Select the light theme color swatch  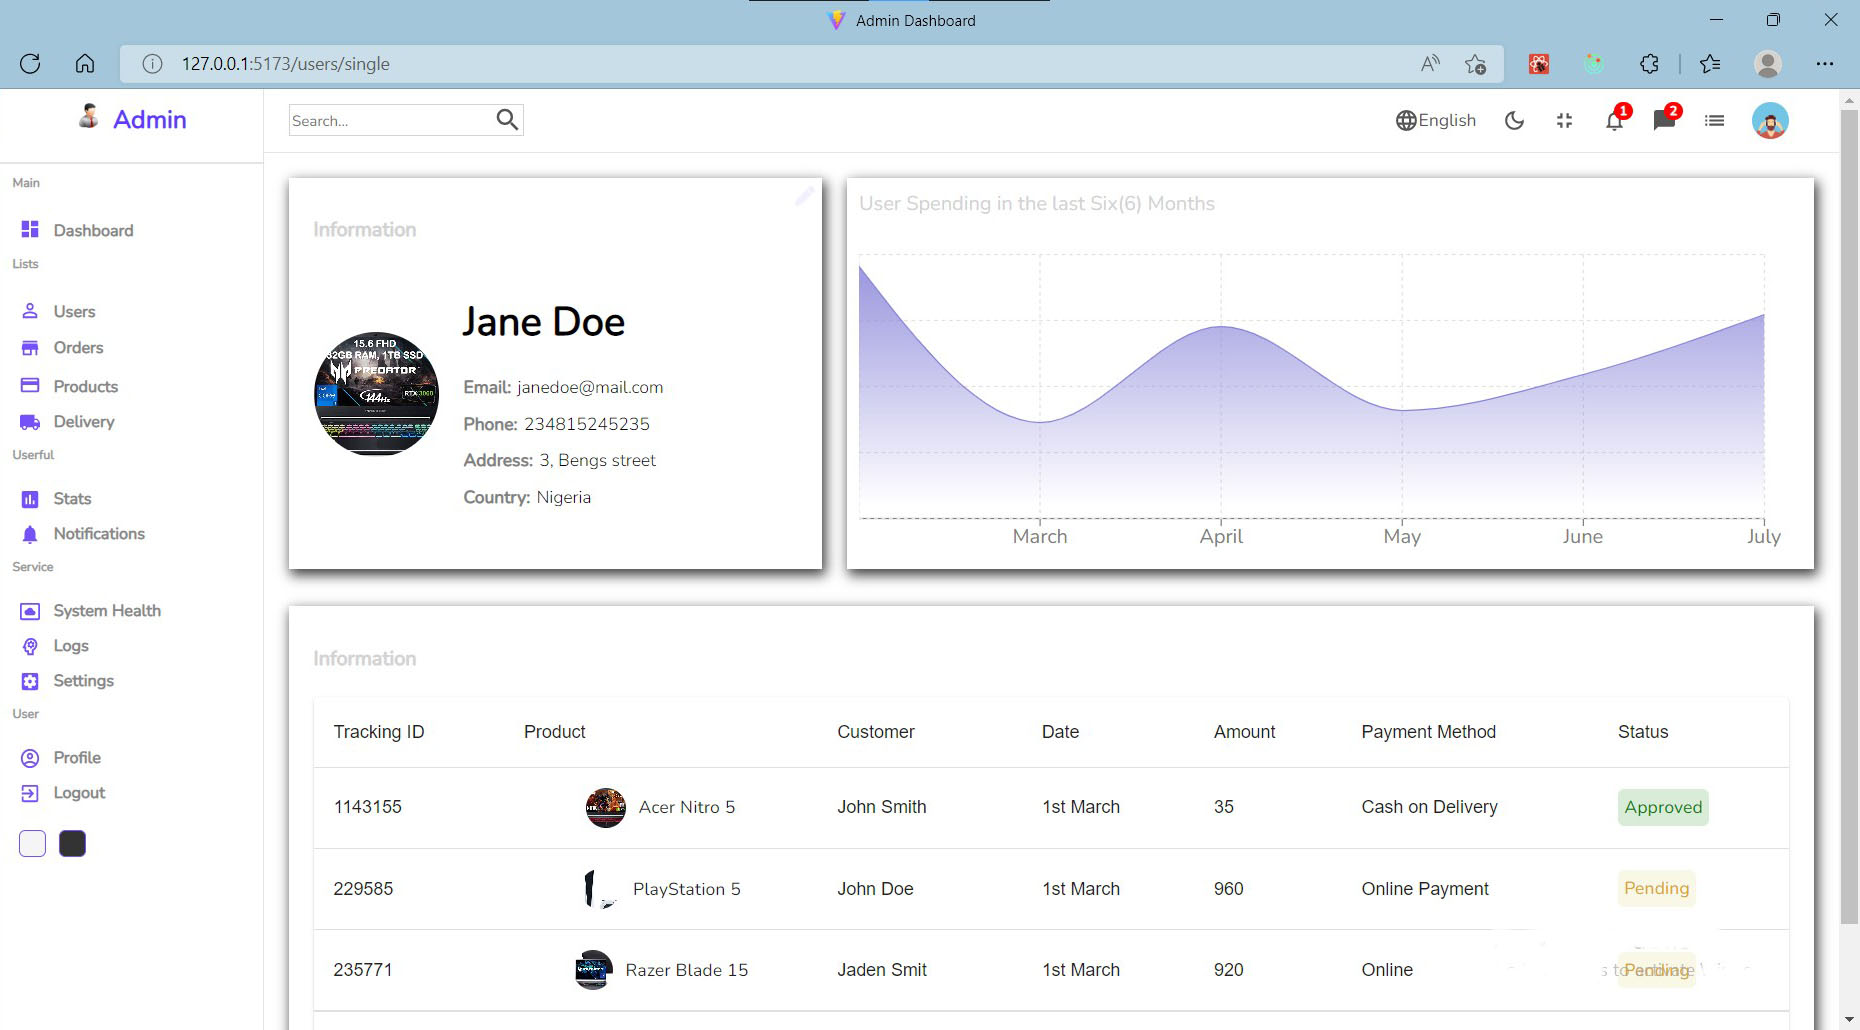tap(32, 843)
